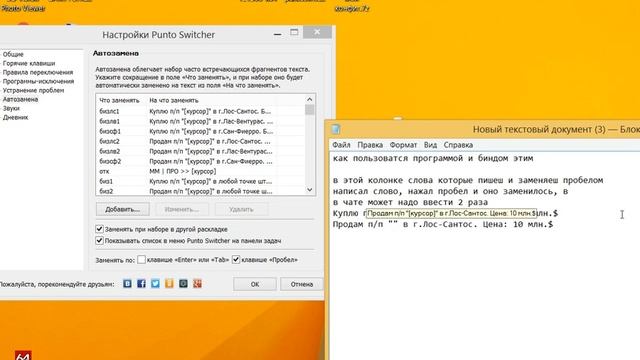
Task: Open the Устранение проблем section
Action: pyautogui.click(x=33, y=90)
